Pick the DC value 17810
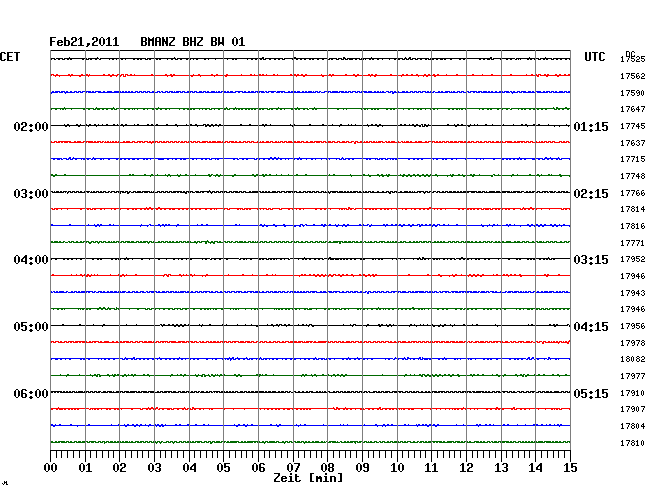Image resolution: width=650 pixels, height=494 pixels. tap(633, 443)
